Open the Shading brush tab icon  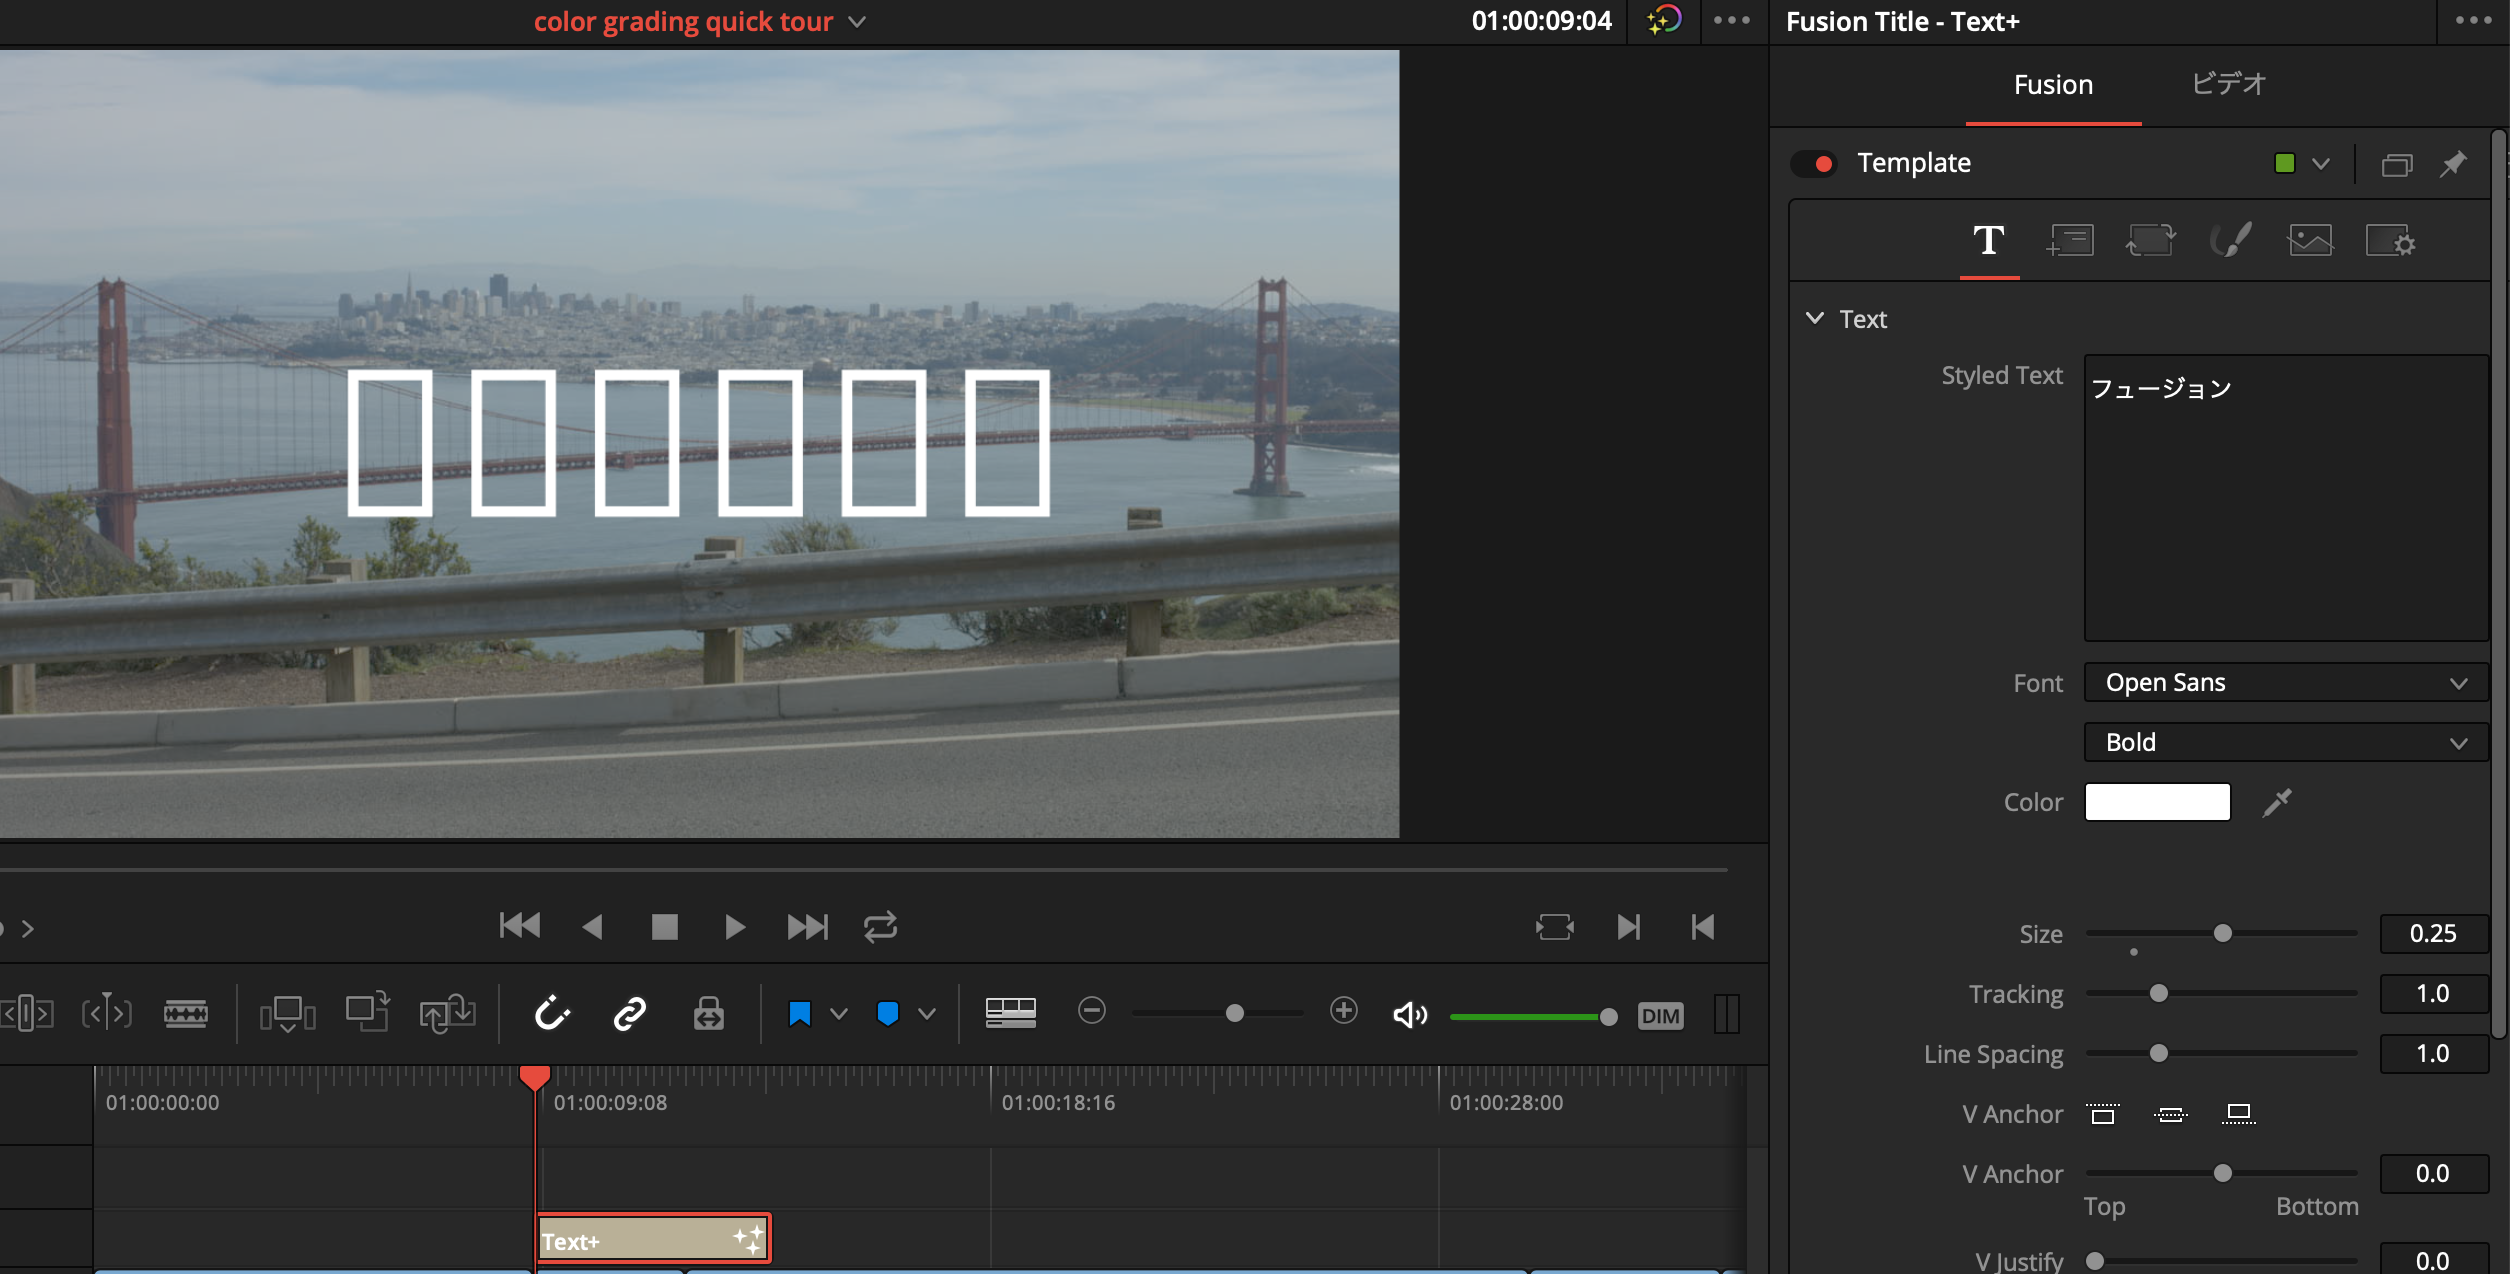[x=2230, y=240]
